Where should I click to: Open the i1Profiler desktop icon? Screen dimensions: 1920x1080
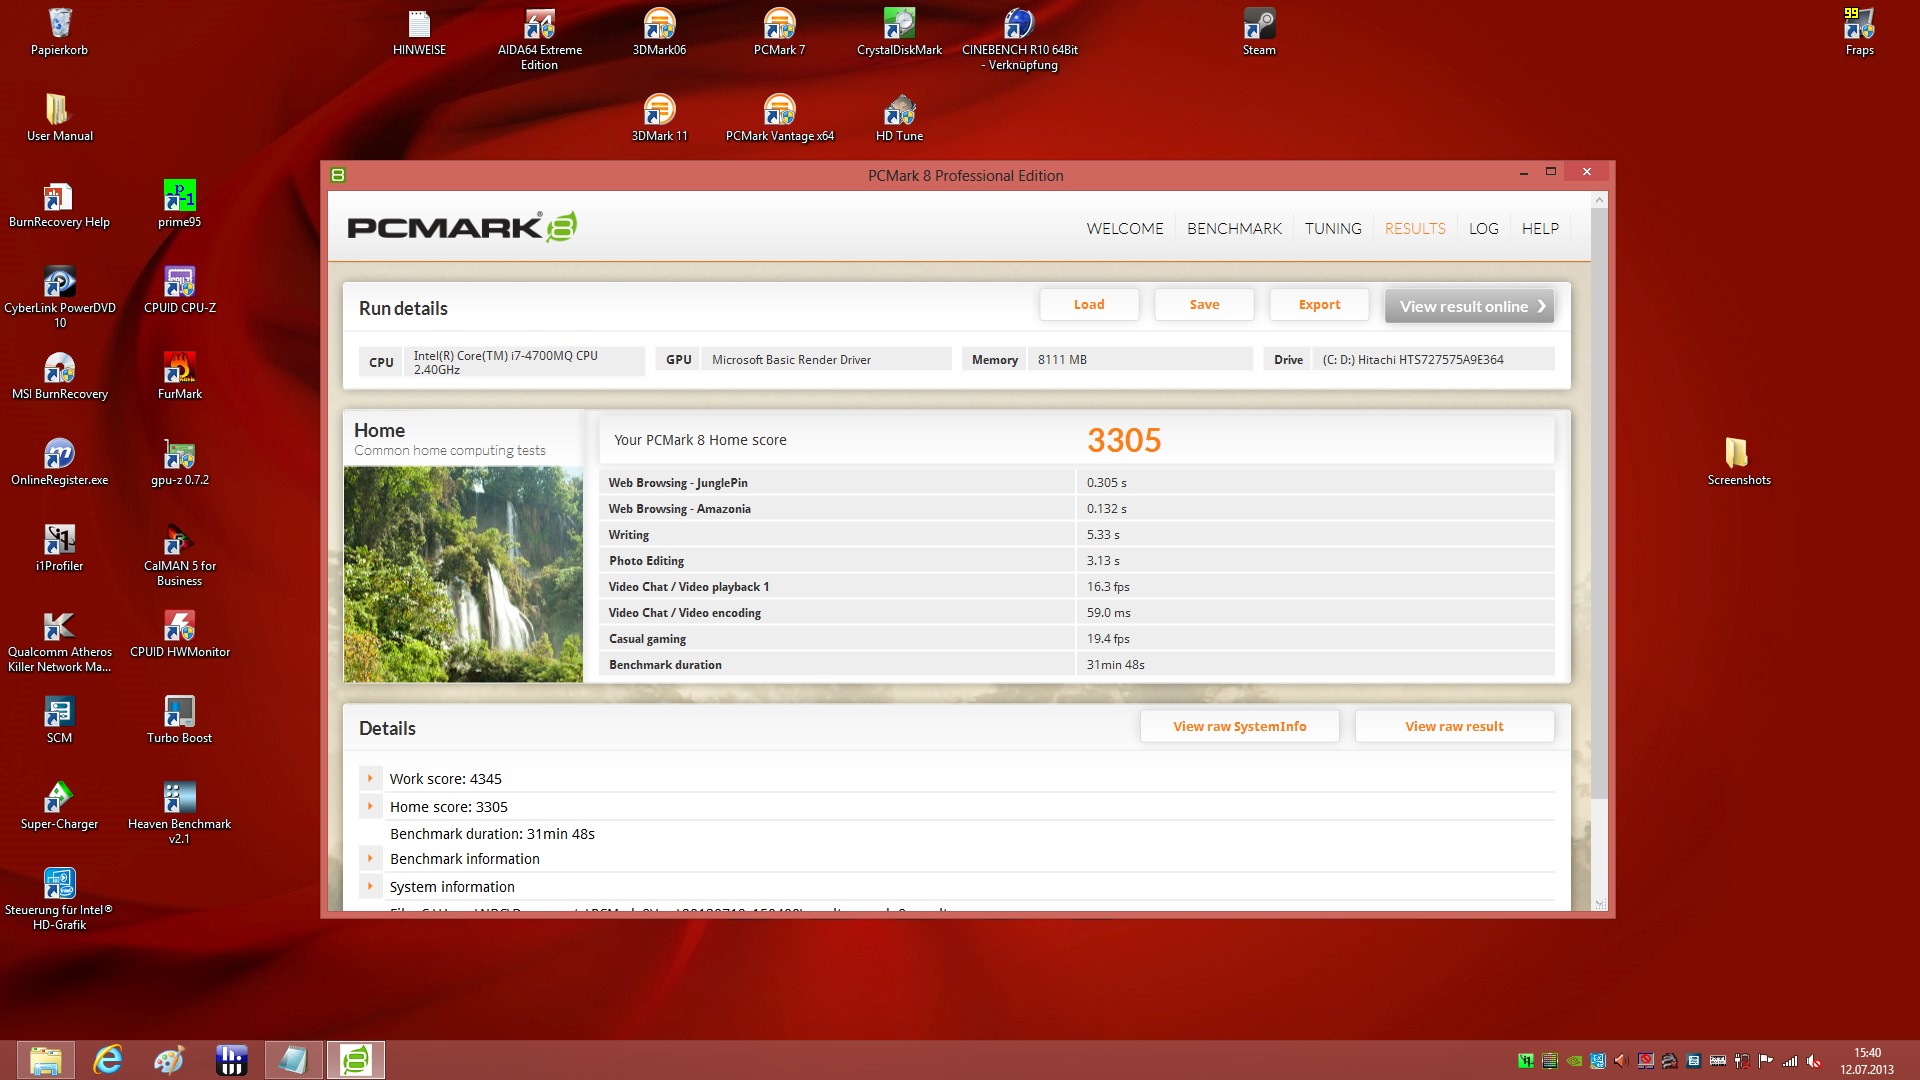point(59,548)
